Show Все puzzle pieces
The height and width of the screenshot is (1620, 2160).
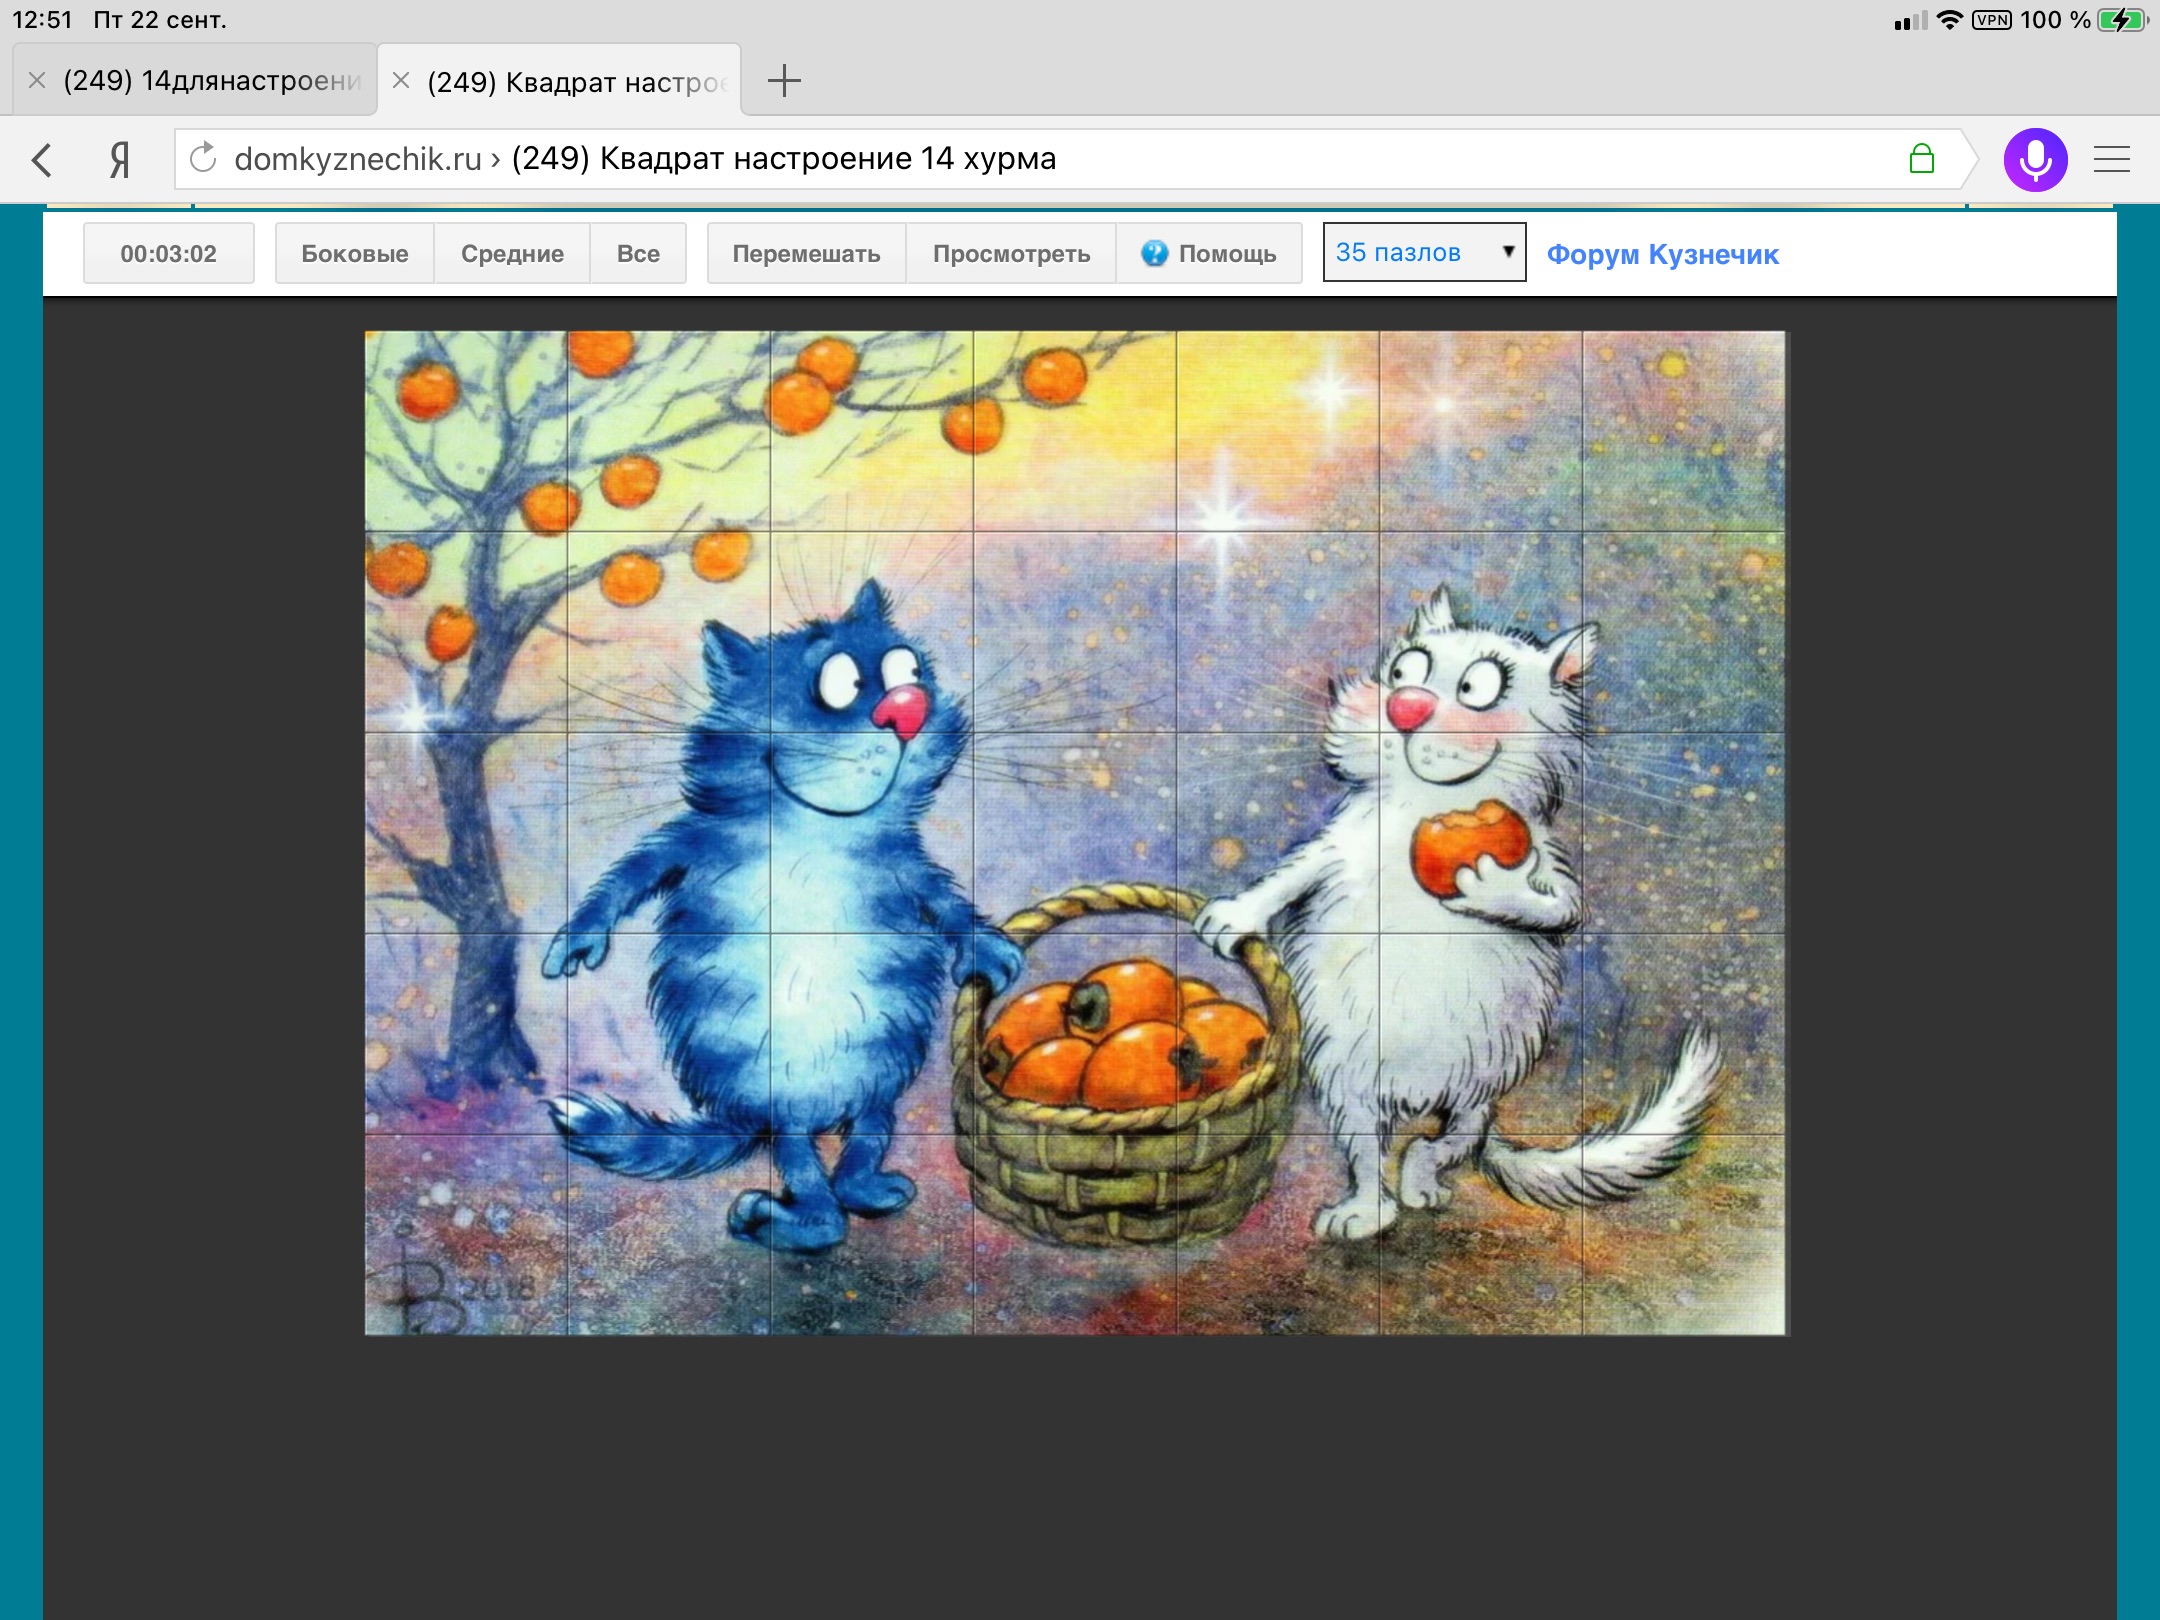(x=638, y=254)
